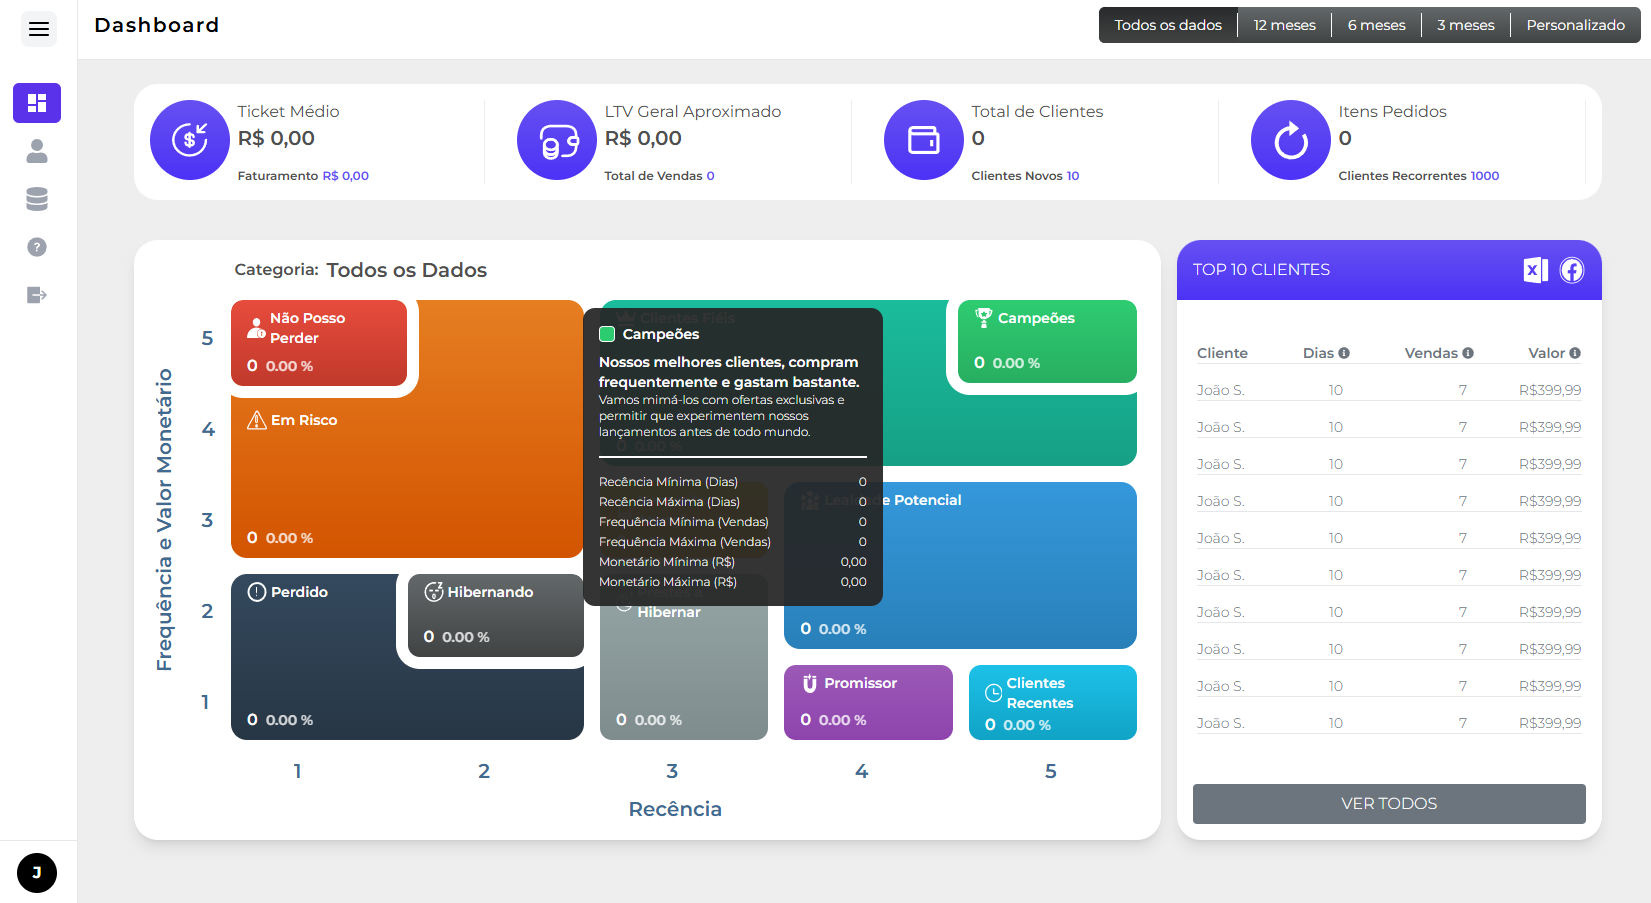The height and width of the screenshot is (903, 1651).
Task: Click the info icon beside Vendas
Action: pyautogui.click(x=1468, y=353)
